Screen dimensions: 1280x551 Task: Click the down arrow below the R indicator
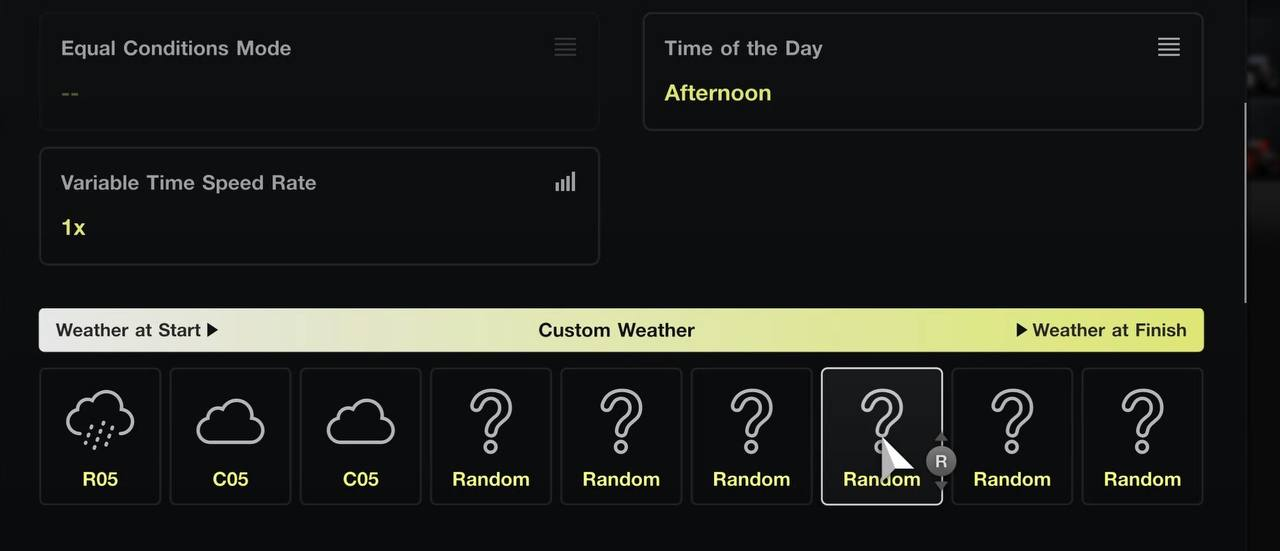pyautogui.click(x=941, y=483)
